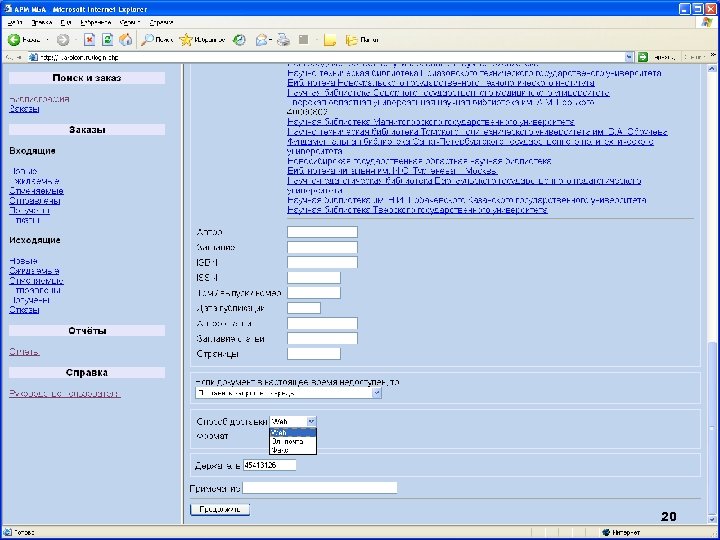Viewport: 720px width, 540px height.
Task: Click the ISSN input field
Action: [314, 277]
